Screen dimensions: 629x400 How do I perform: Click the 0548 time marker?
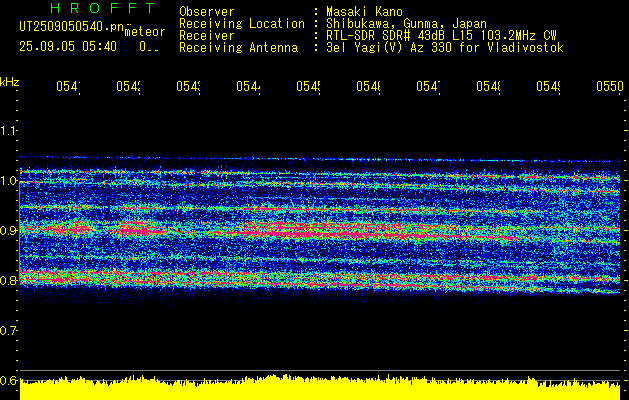tap(488, 86)
